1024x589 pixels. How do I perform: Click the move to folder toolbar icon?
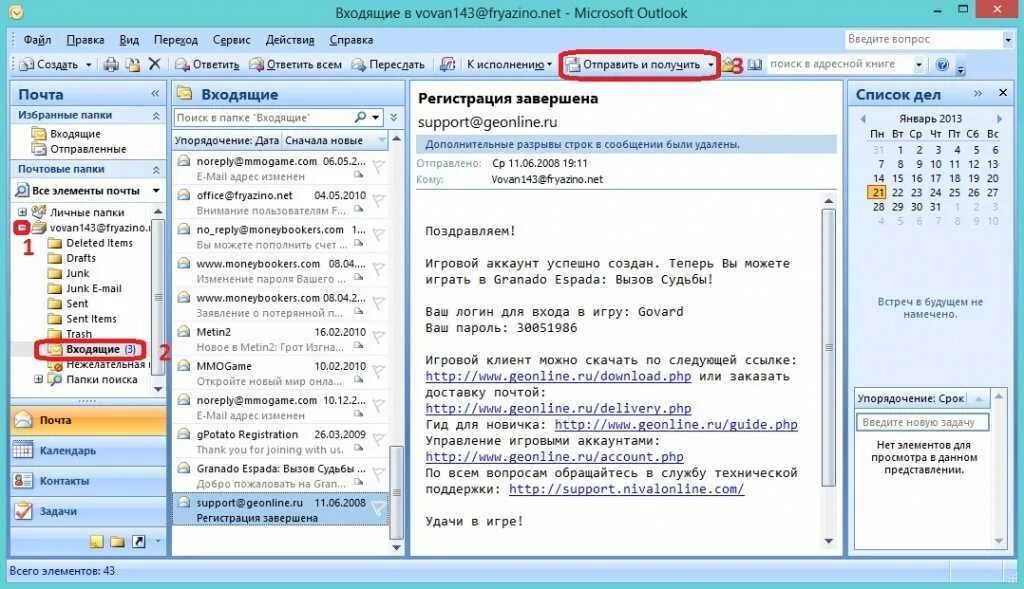[133, 64]
